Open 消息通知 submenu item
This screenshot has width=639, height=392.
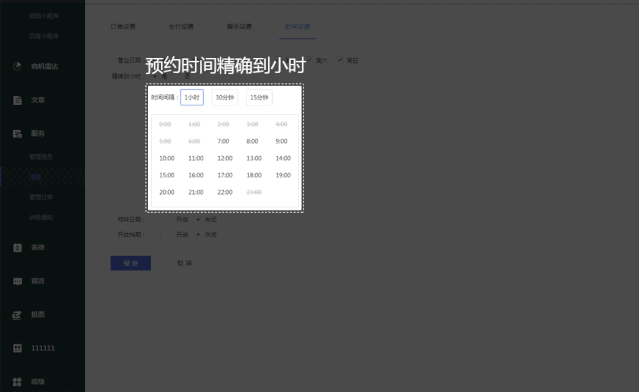click(41, 217)
